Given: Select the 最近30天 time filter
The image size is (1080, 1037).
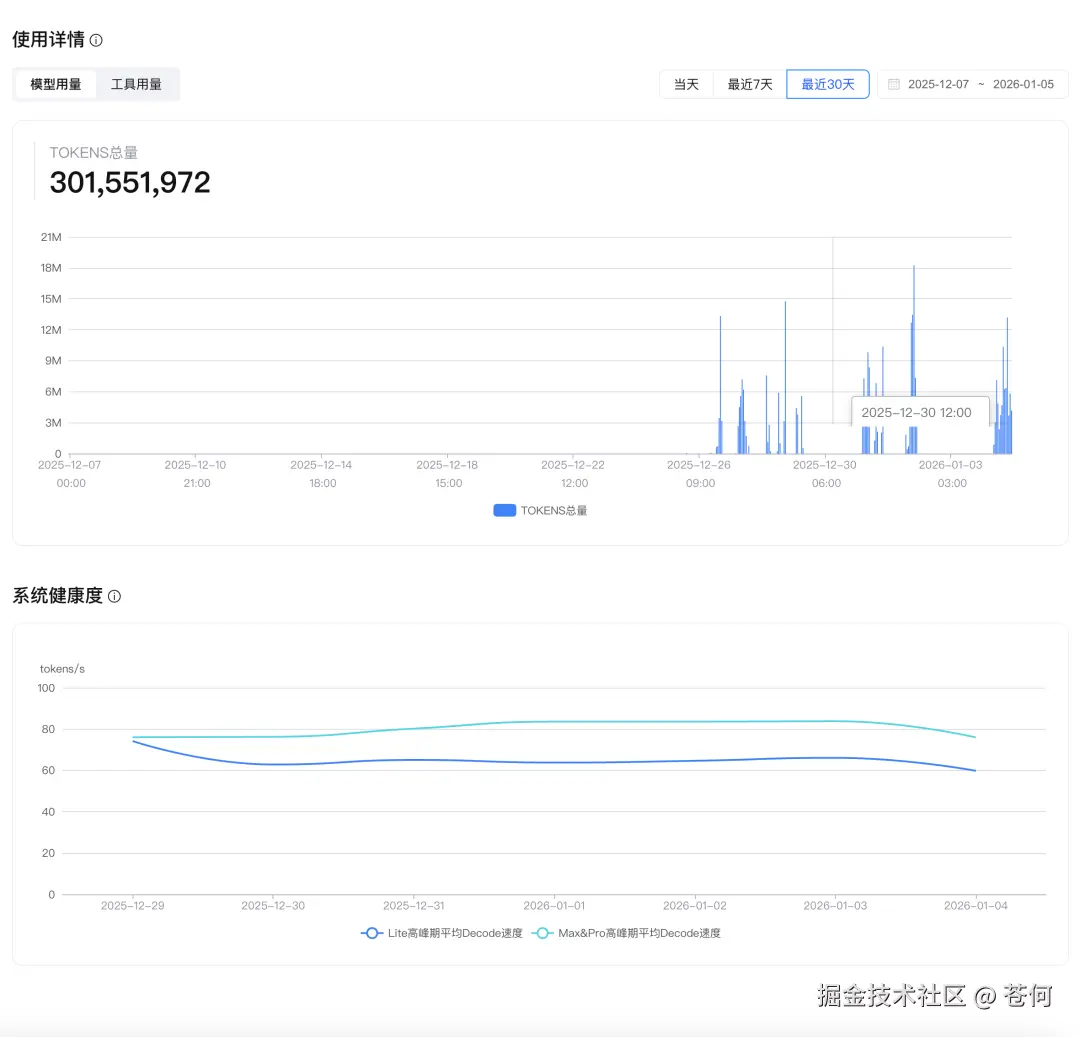Looking at the screenshot, I should pos(827,84).
